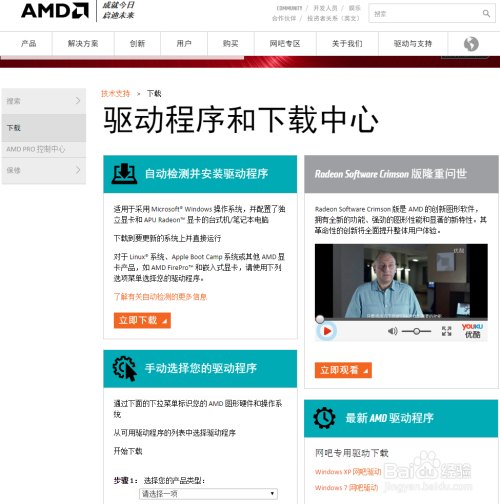Open the 娱乐 top link
500x504 pixels.
355,8
